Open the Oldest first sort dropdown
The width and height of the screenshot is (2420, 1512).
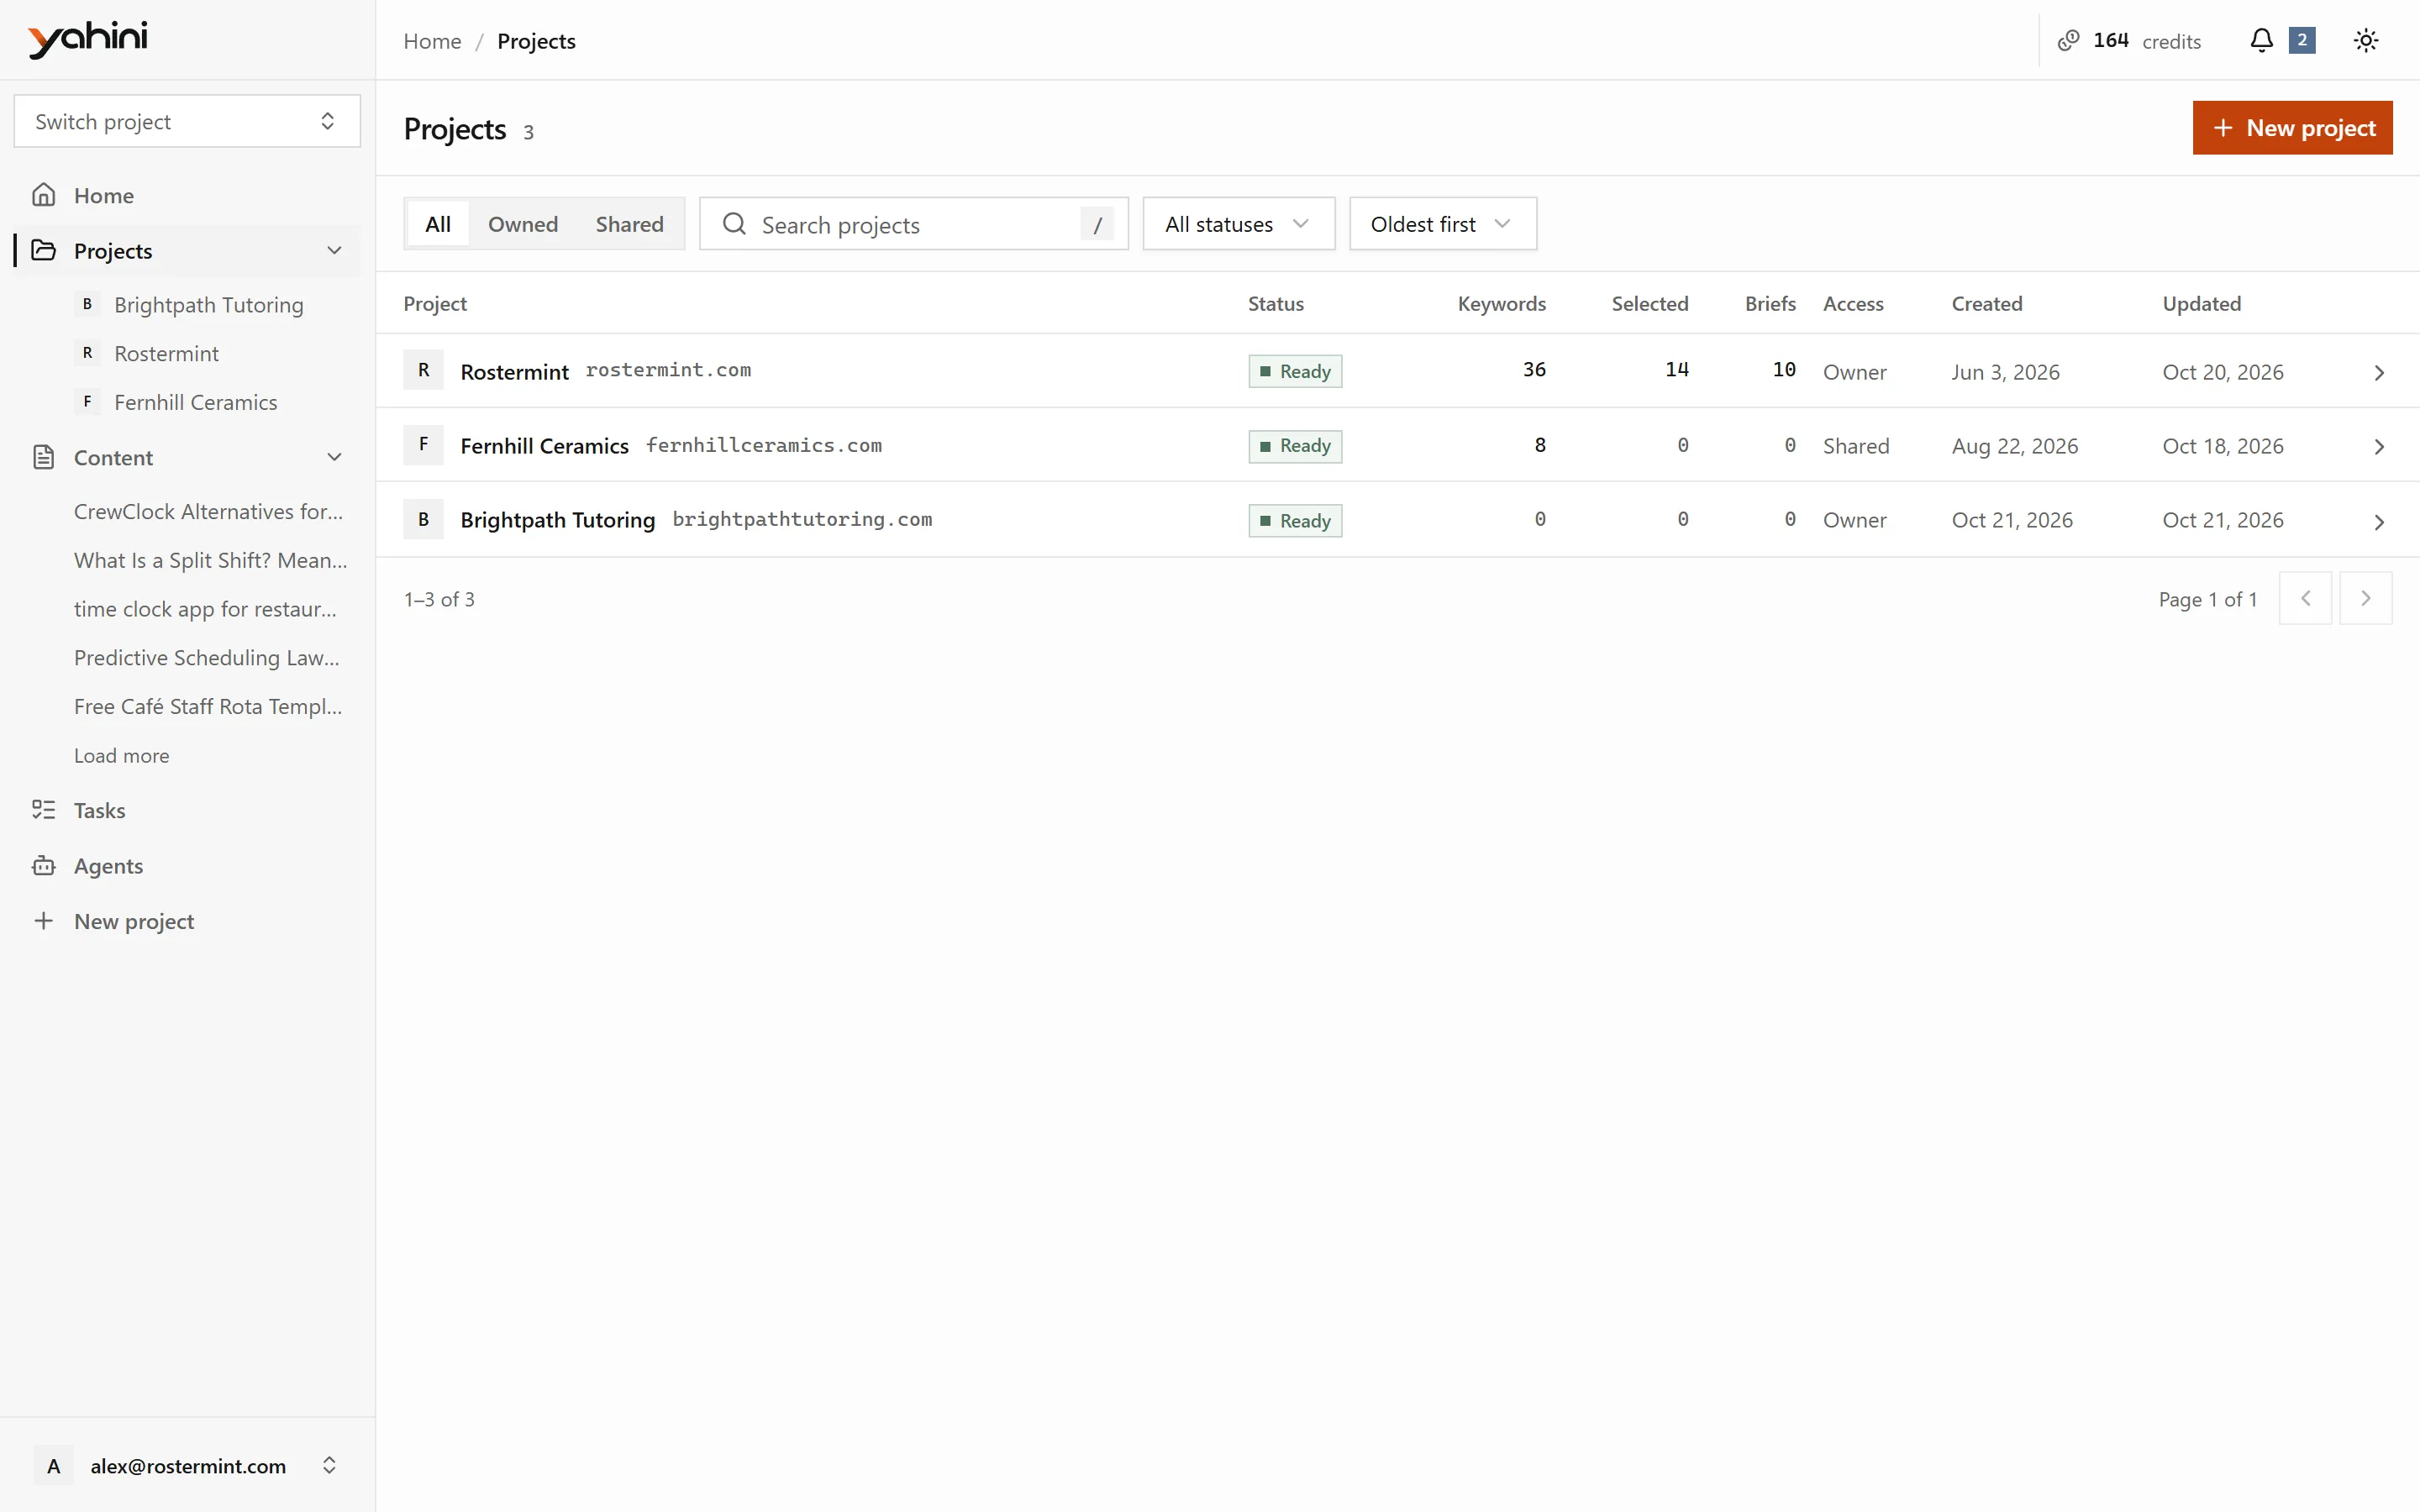point(1442,224)
